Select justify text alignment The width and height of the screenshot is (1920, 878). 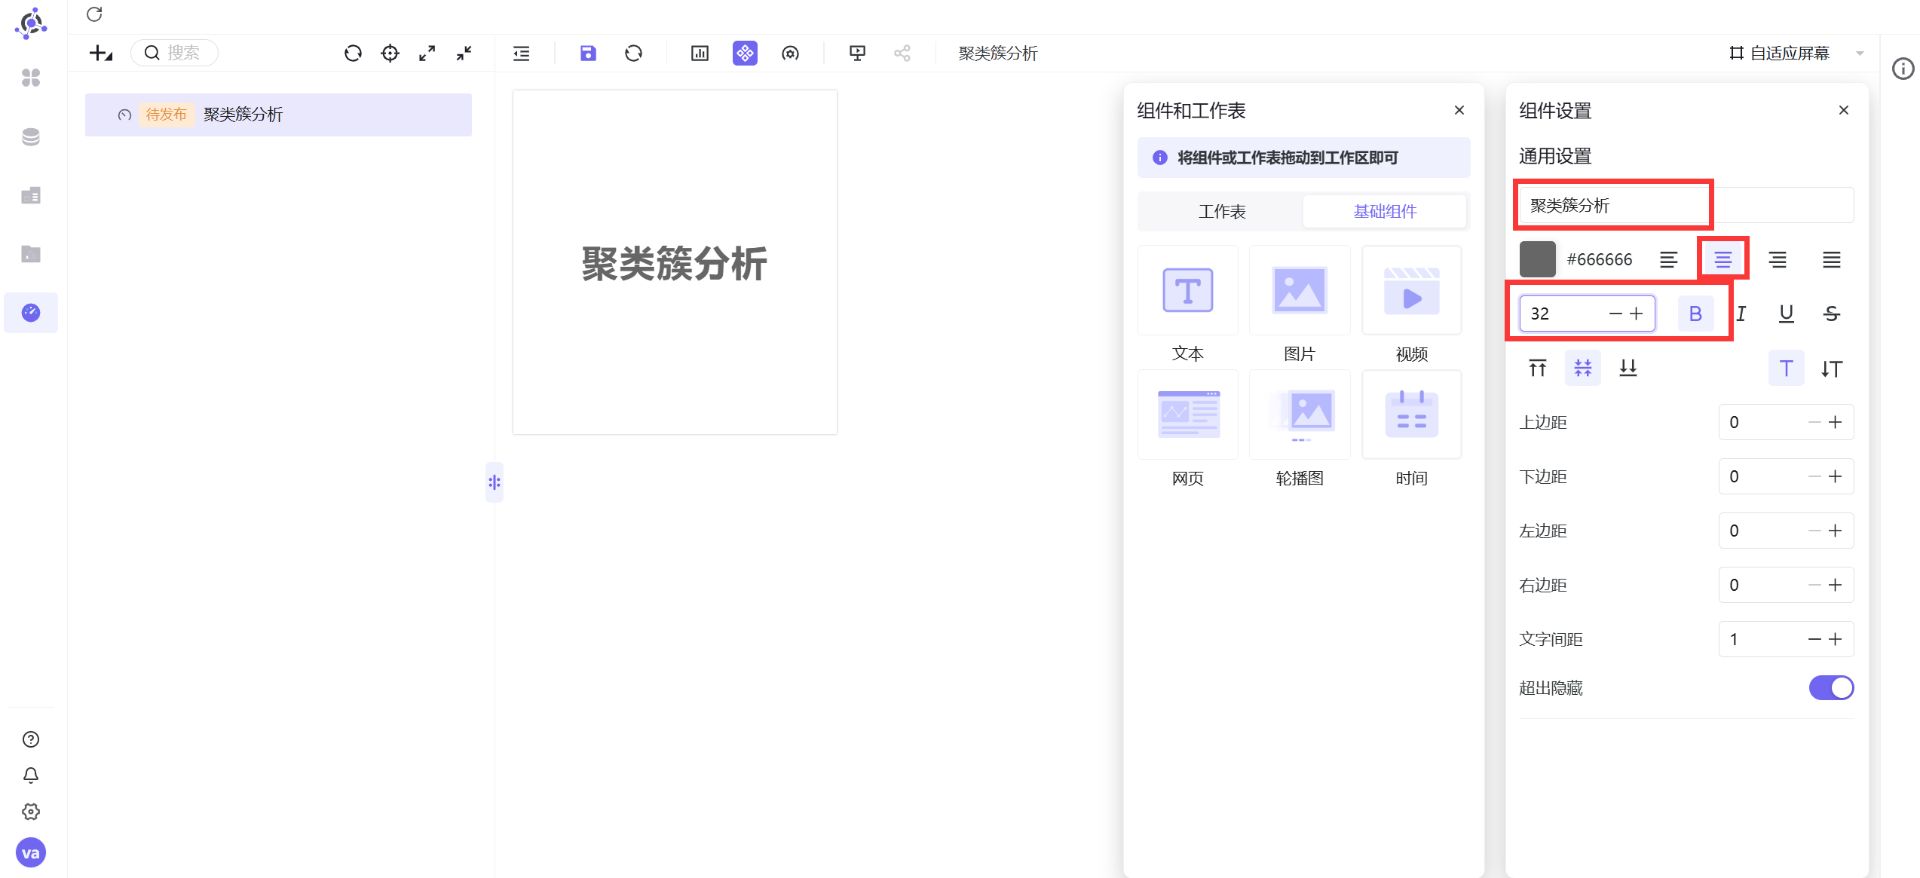(x=1831, y=260)
